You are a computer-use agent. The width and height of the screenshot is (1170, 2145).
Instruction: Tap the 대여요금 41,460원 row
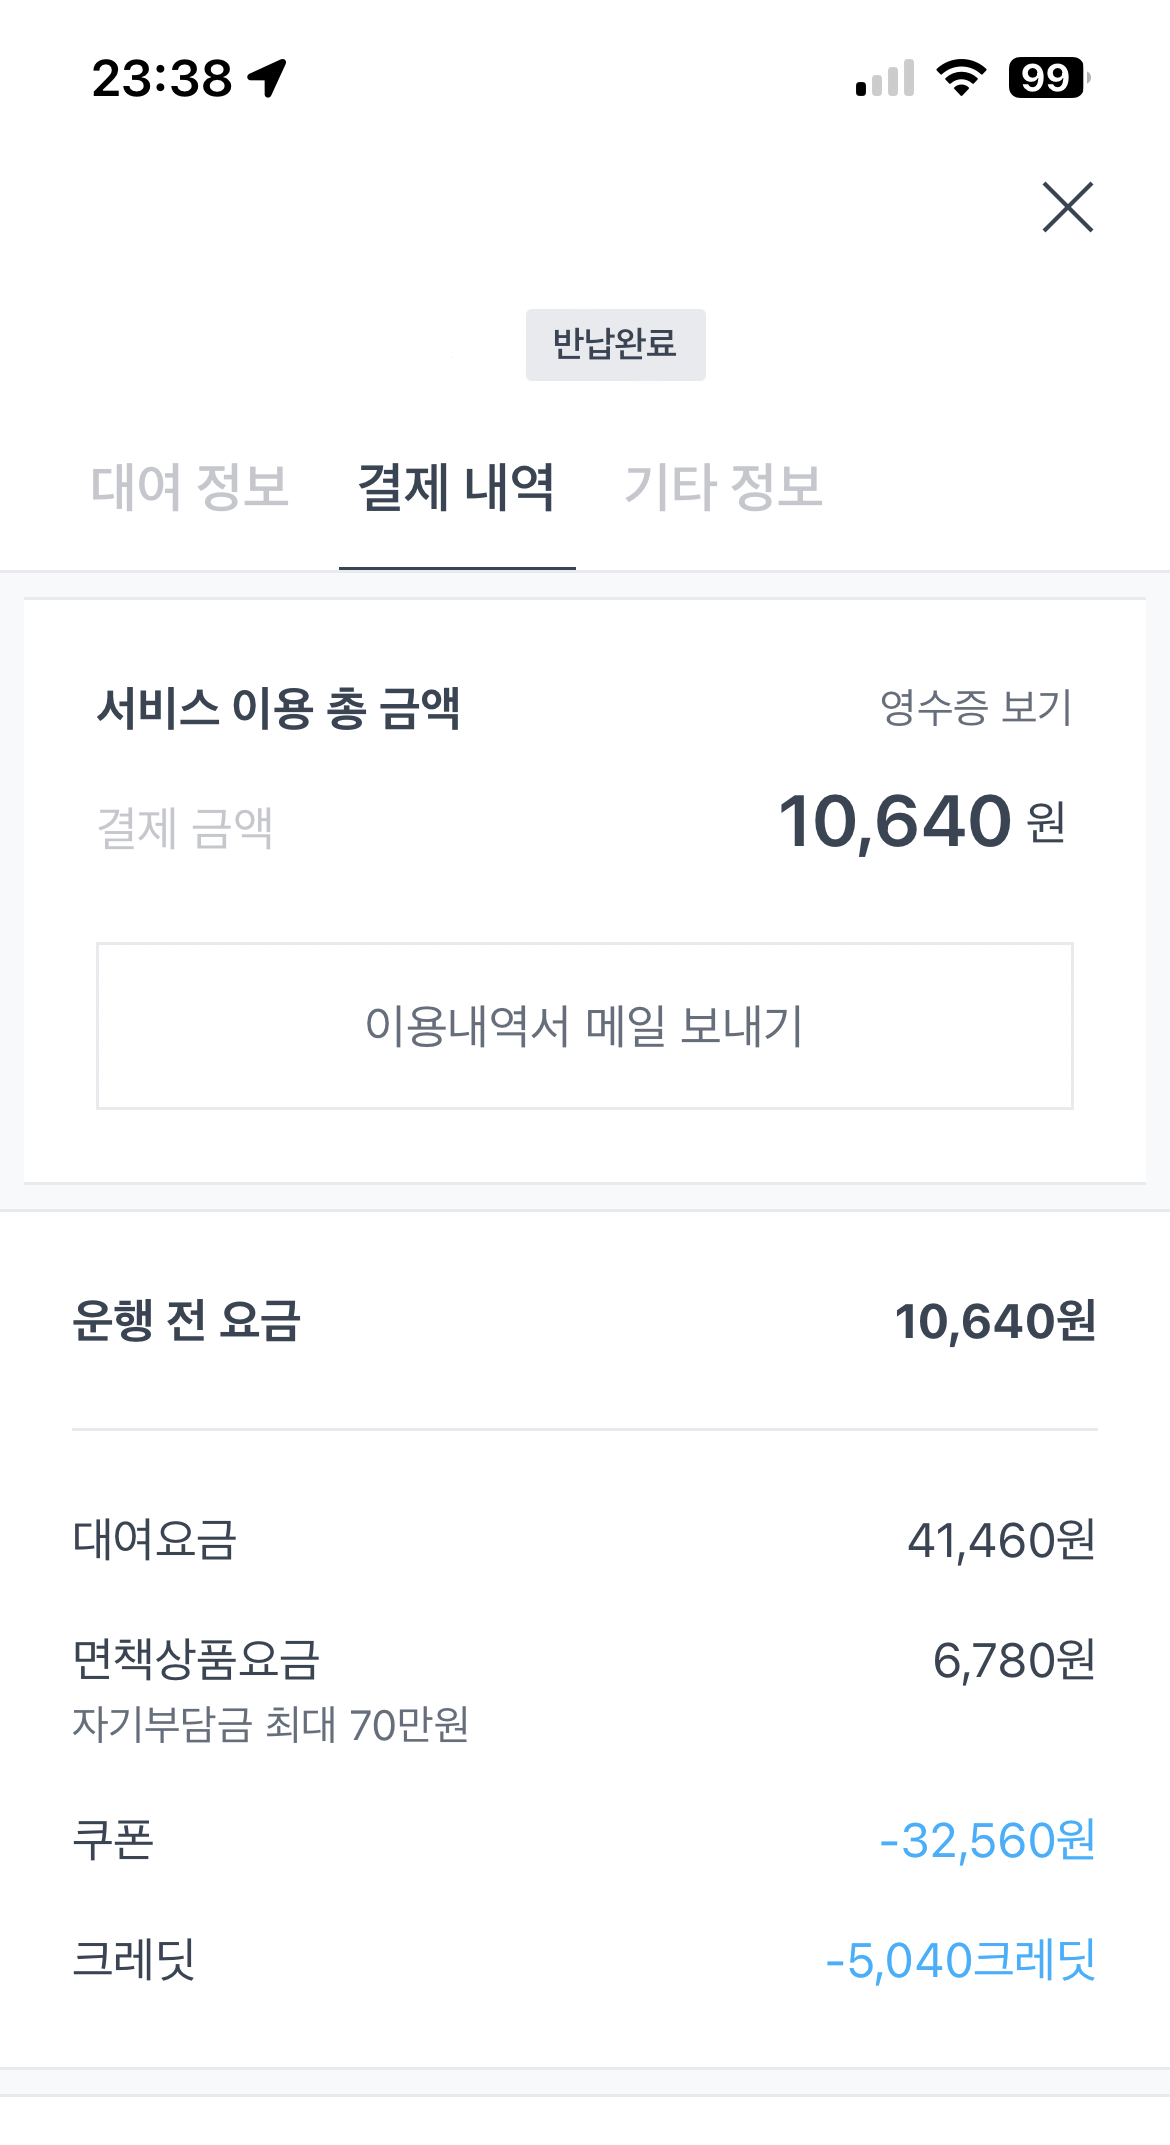(x=584, y=1540)
